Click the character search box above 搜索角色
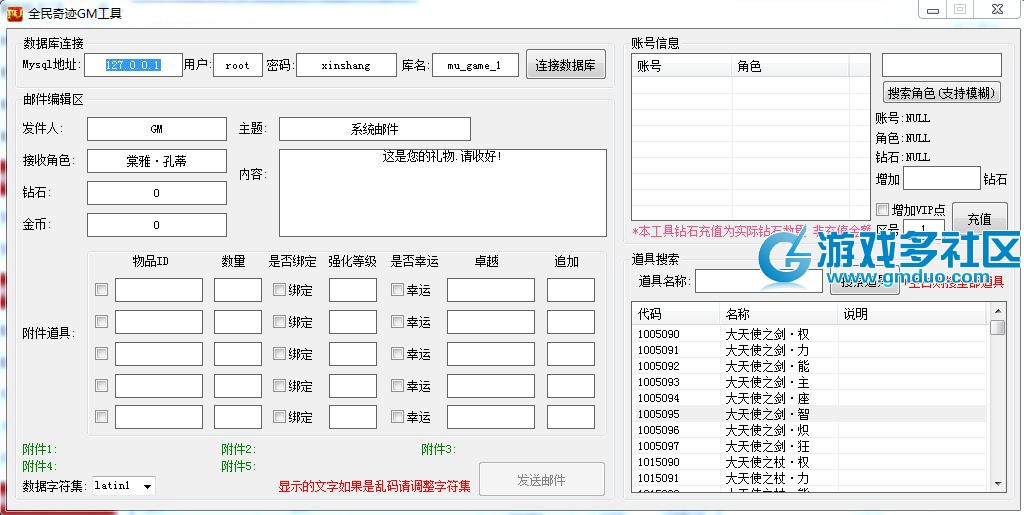Viewport: 1024px width, 515px height. [x=942, y=65]
